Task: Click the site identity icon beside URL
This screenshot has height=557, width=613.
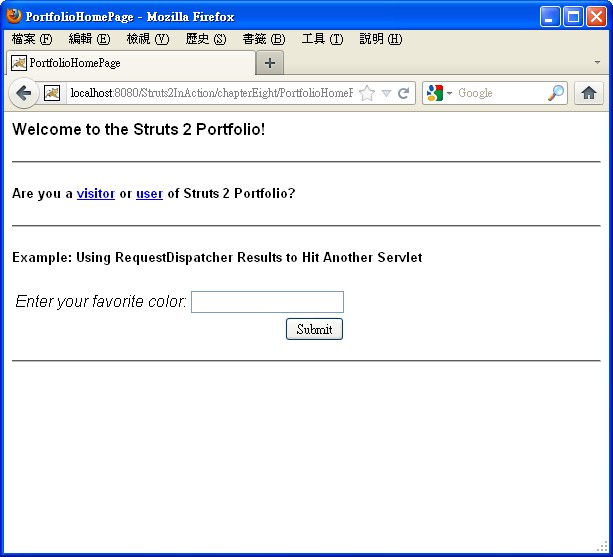Action: [x=52, y=93]
